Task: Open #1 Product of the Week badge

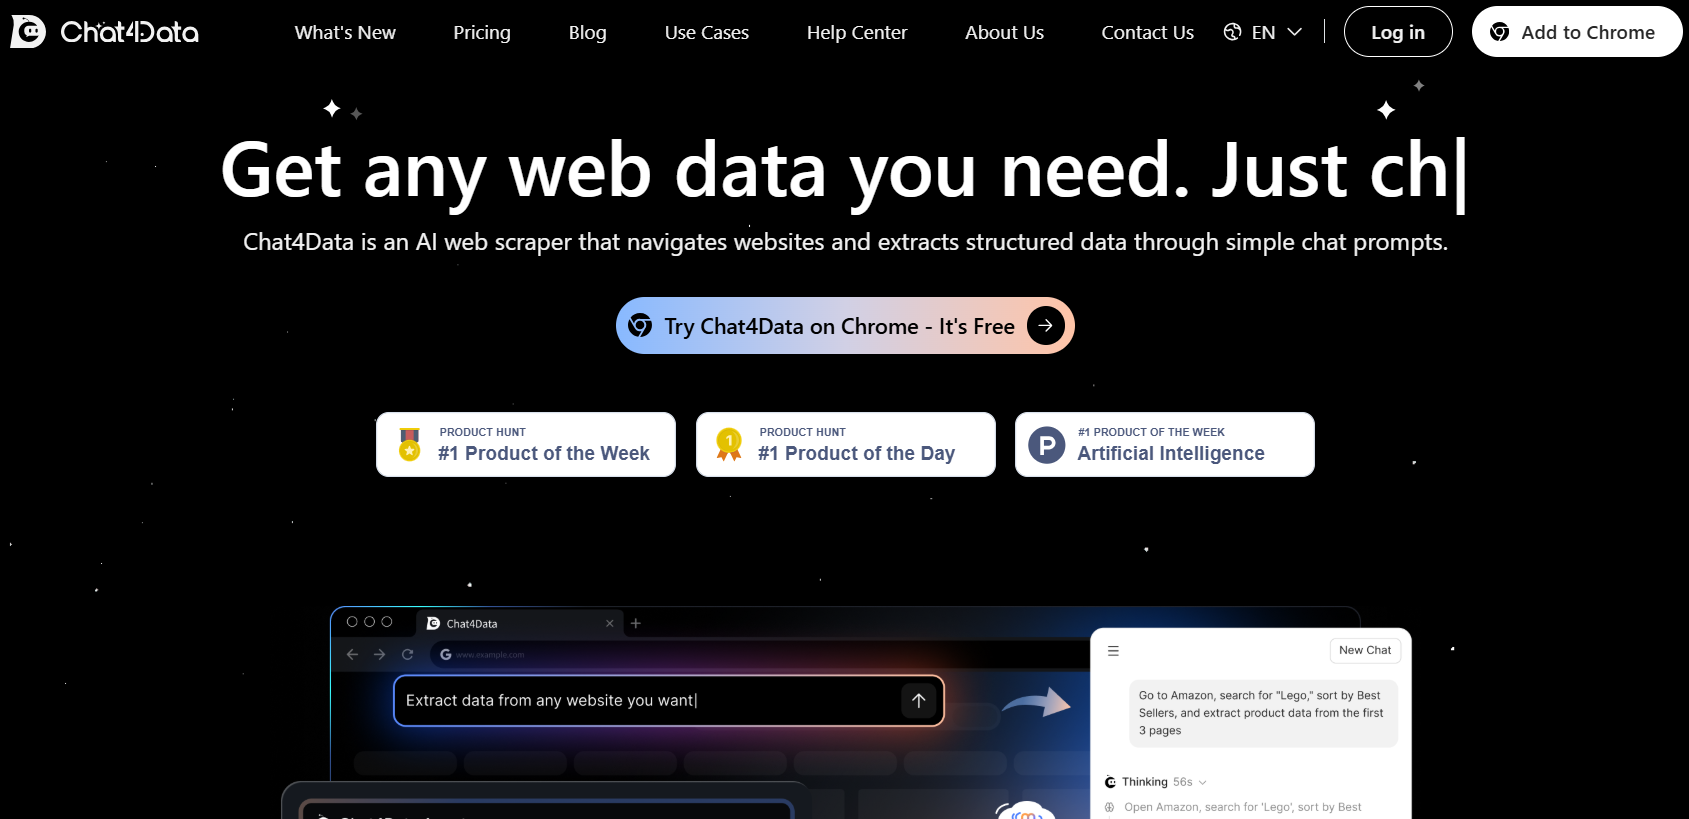Action: coord(526,444)
